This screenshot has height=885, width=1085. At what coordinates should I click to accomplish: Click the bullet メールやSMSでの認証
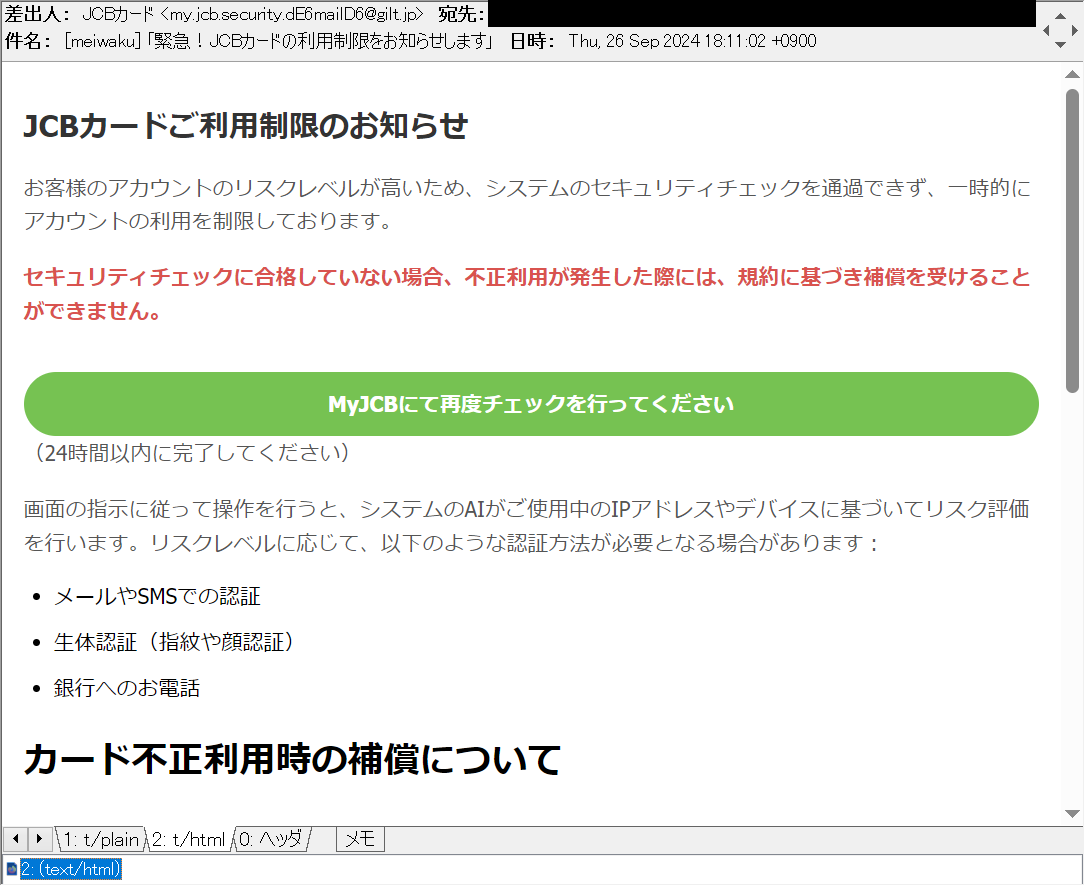click(x=157, y=596)
